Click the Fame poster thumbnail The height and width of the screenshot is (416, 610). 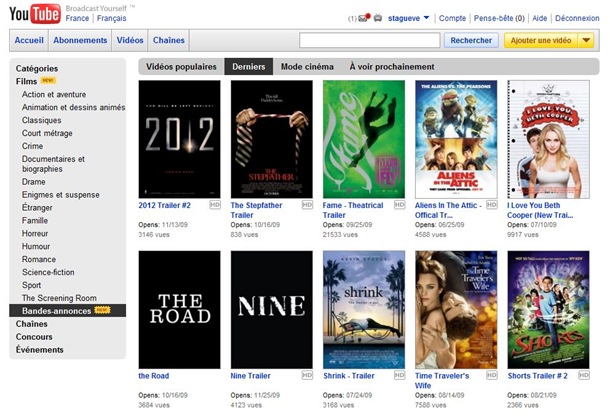click(x=364, y=139)
